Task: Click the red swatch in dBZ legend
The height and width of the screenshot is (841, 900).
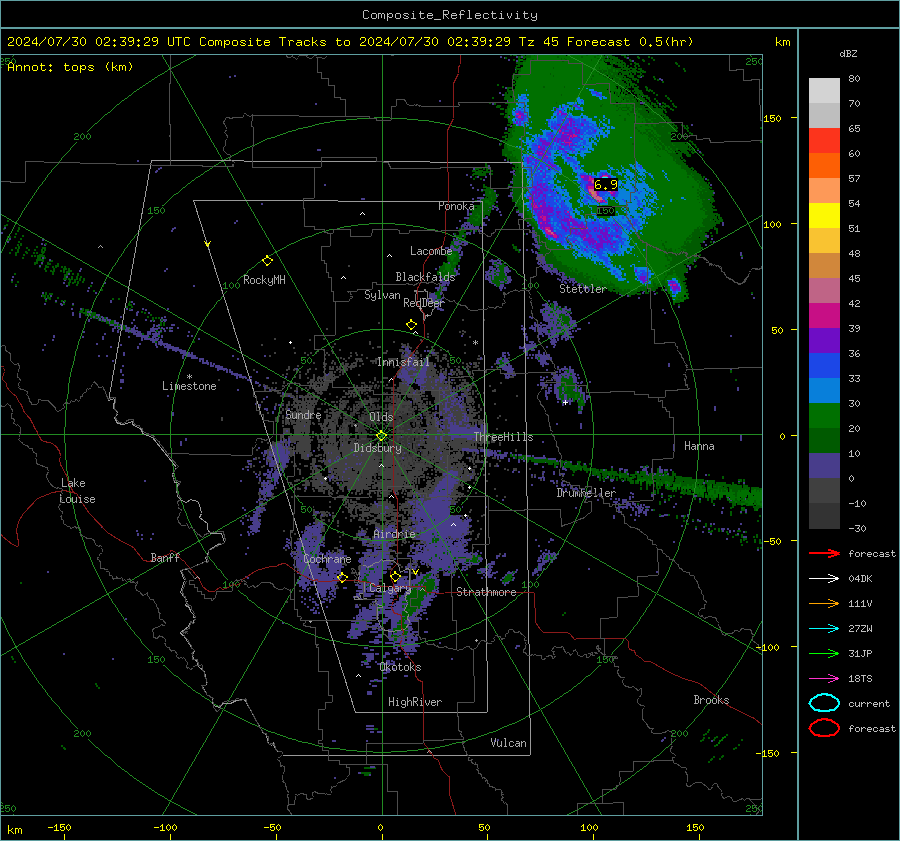Action: coord(824,141)
